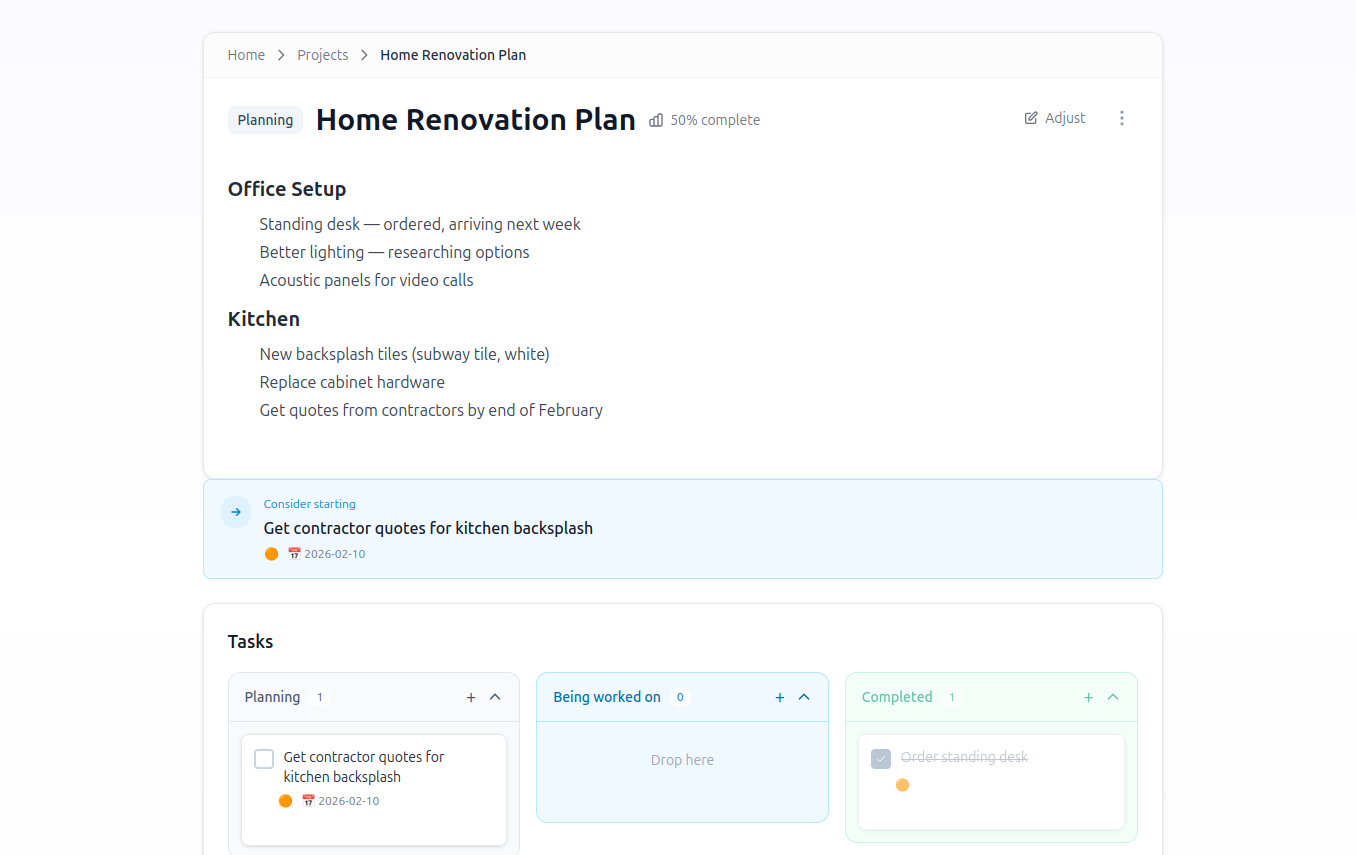Click the Completed column title

click(x=897, y=697)
